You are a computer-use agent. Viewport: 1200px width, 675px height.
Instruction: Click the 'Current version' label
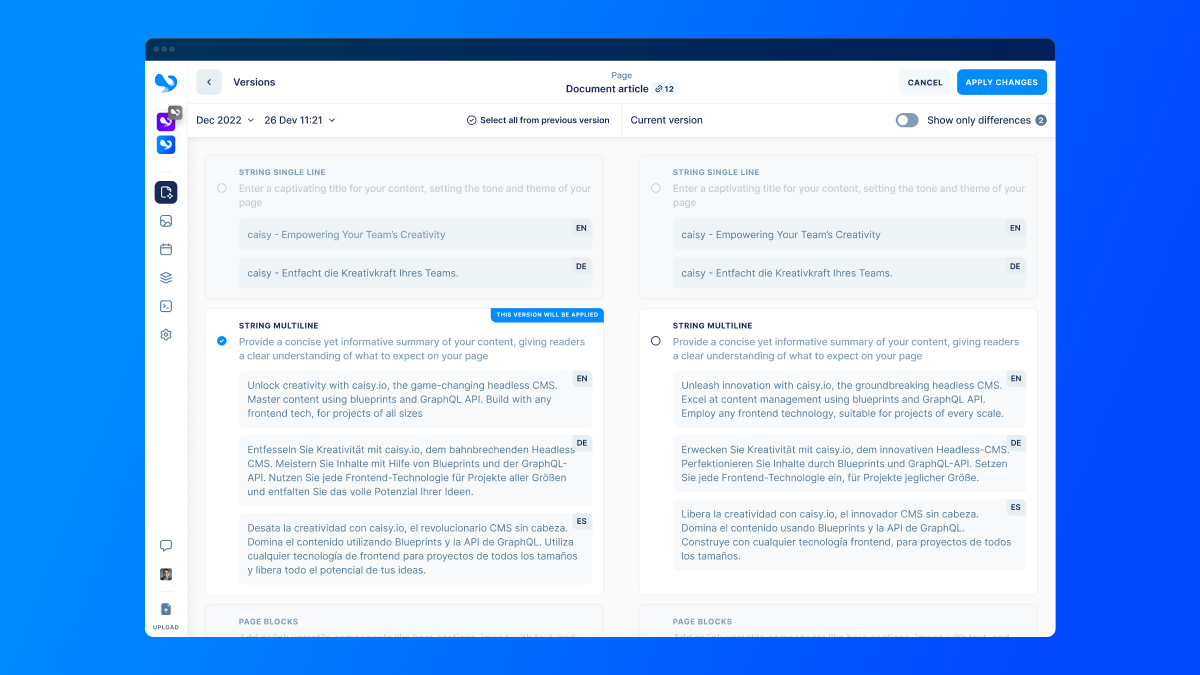tap(667, 120)
